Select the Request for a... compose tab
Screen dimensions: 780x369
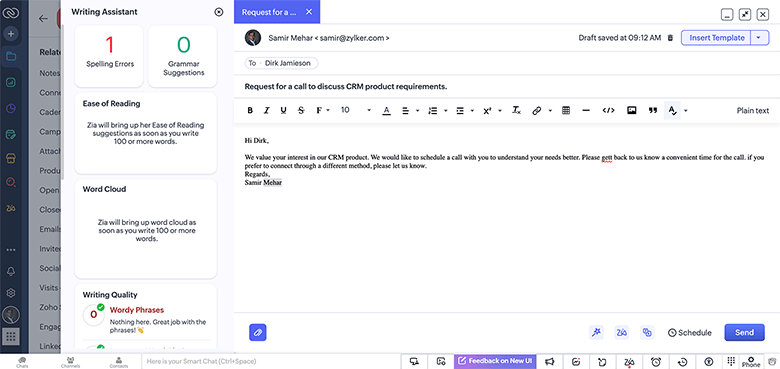tap(269, 12)
